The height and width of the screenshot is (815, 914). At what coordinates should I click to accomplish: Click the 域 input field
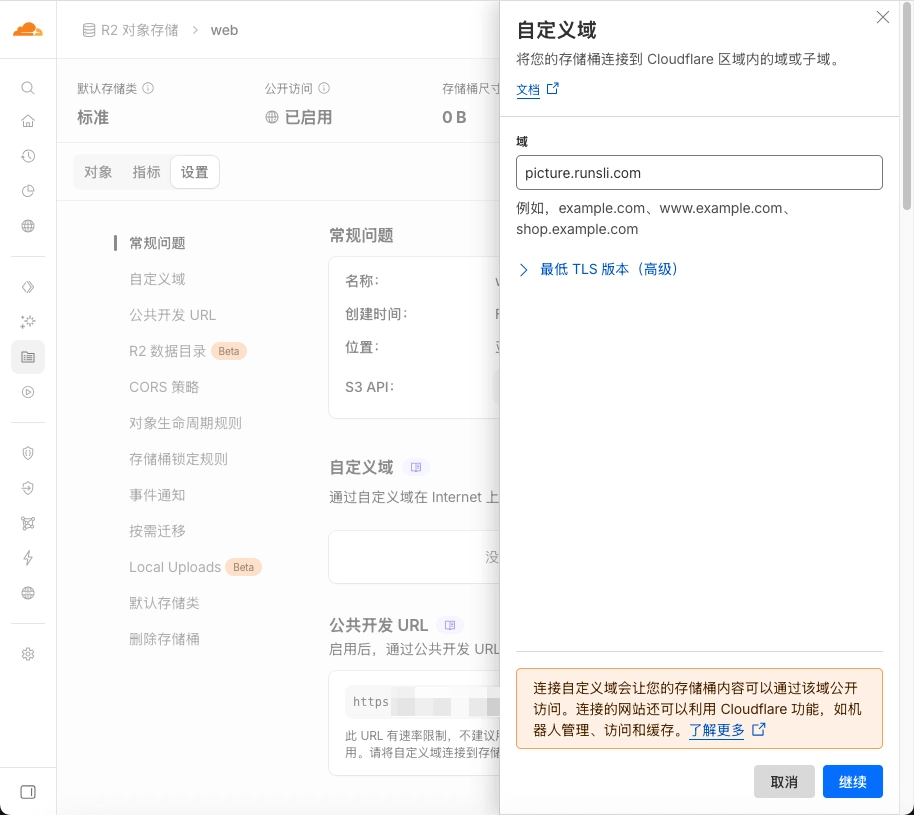699,172
